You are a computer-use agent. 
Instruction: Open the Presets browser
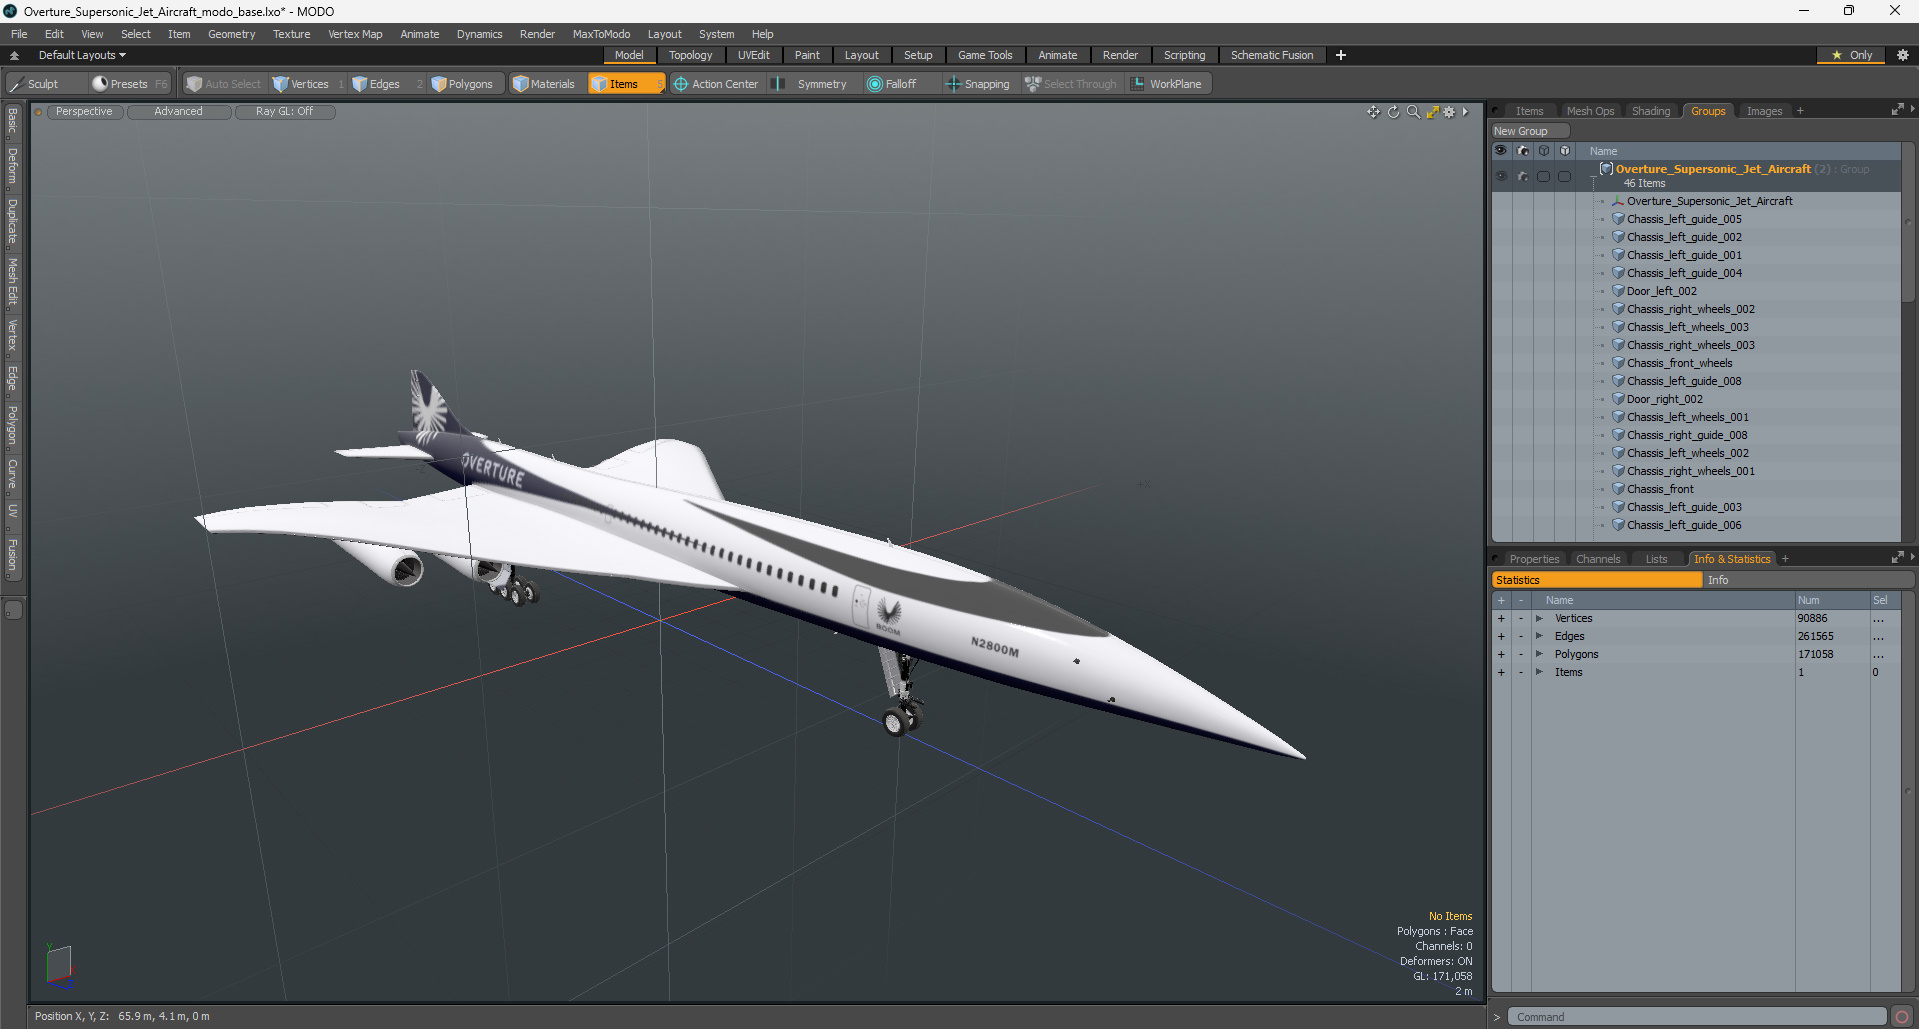[128, 84]
